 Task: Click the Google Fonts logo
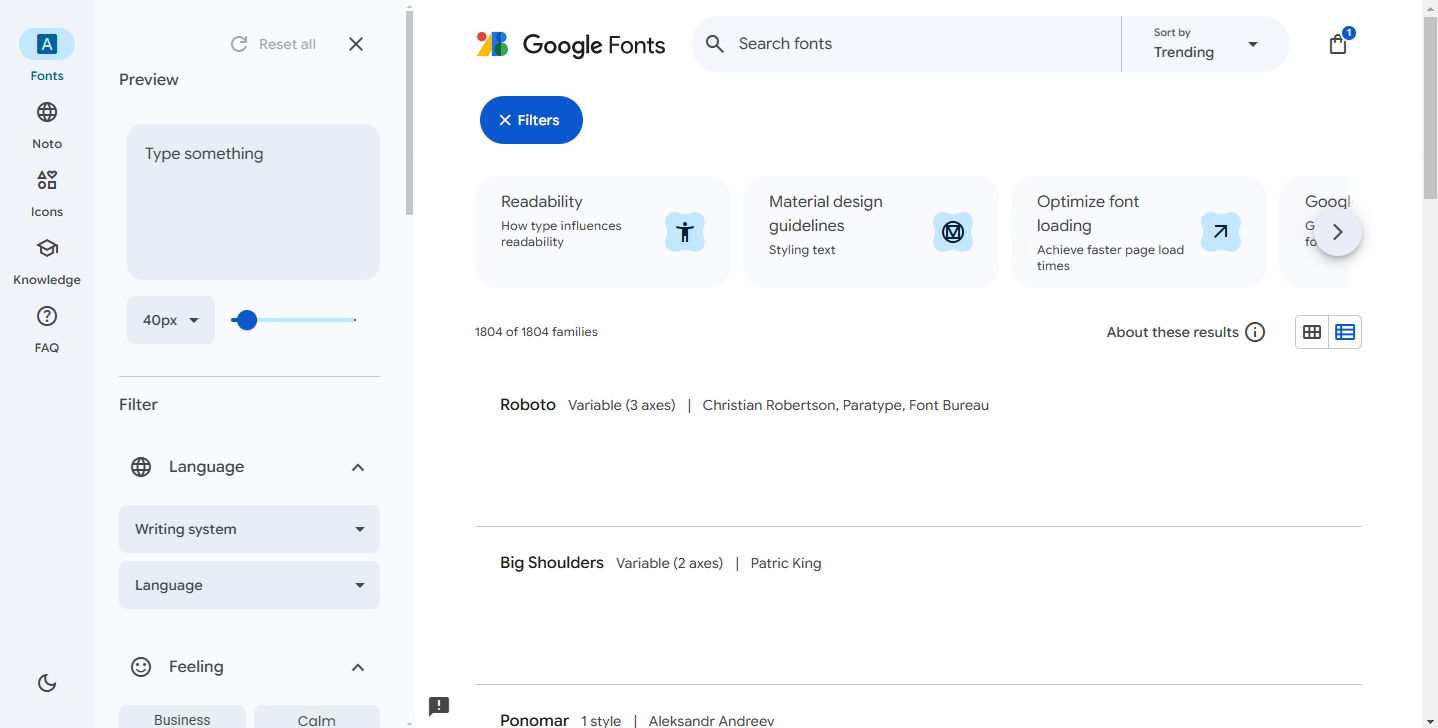coord(571,44)
